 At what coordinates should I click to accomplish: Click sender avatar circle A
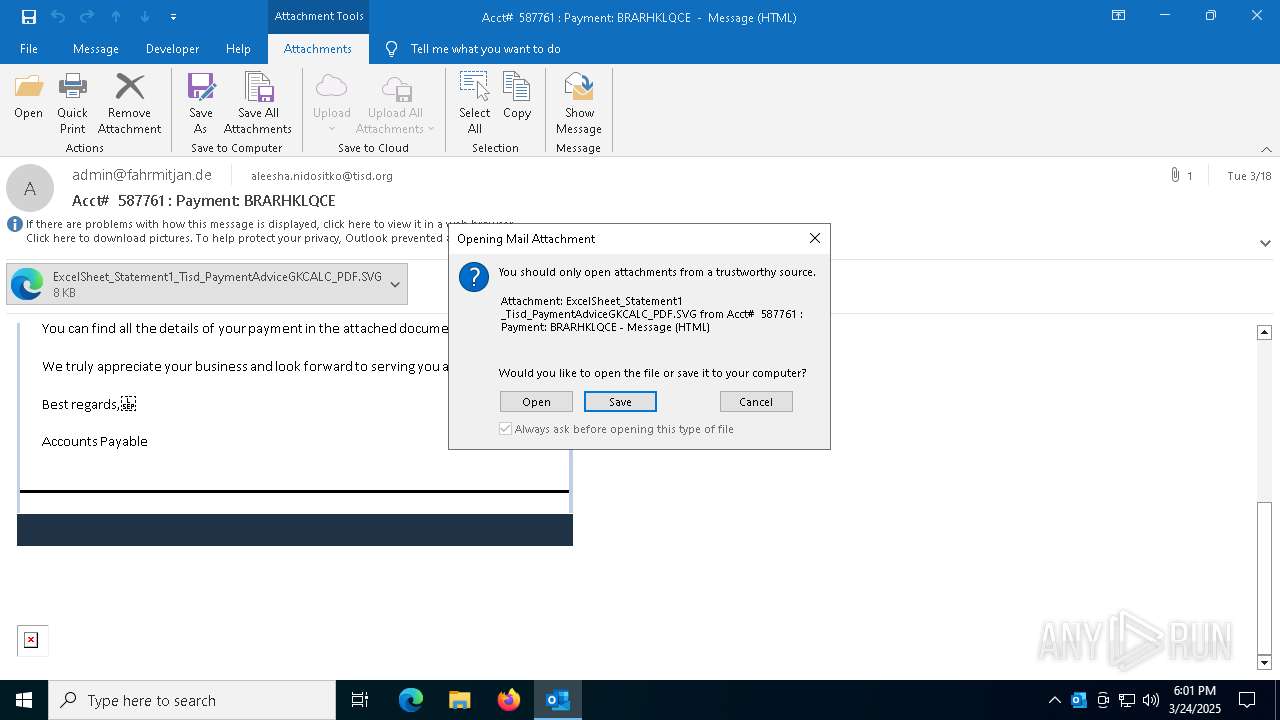30,188
